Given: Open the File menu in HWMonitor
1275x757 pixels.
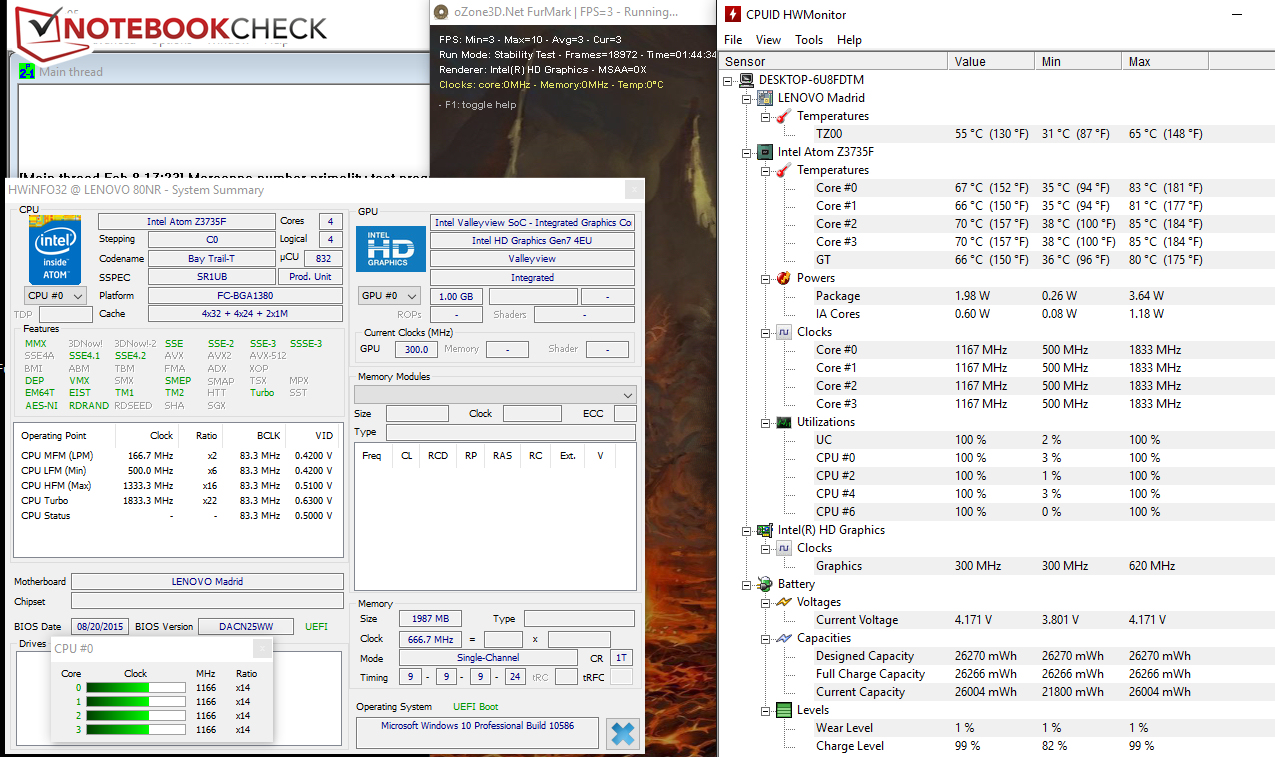Looking at the screenshot, I should (x=733, y=40).
